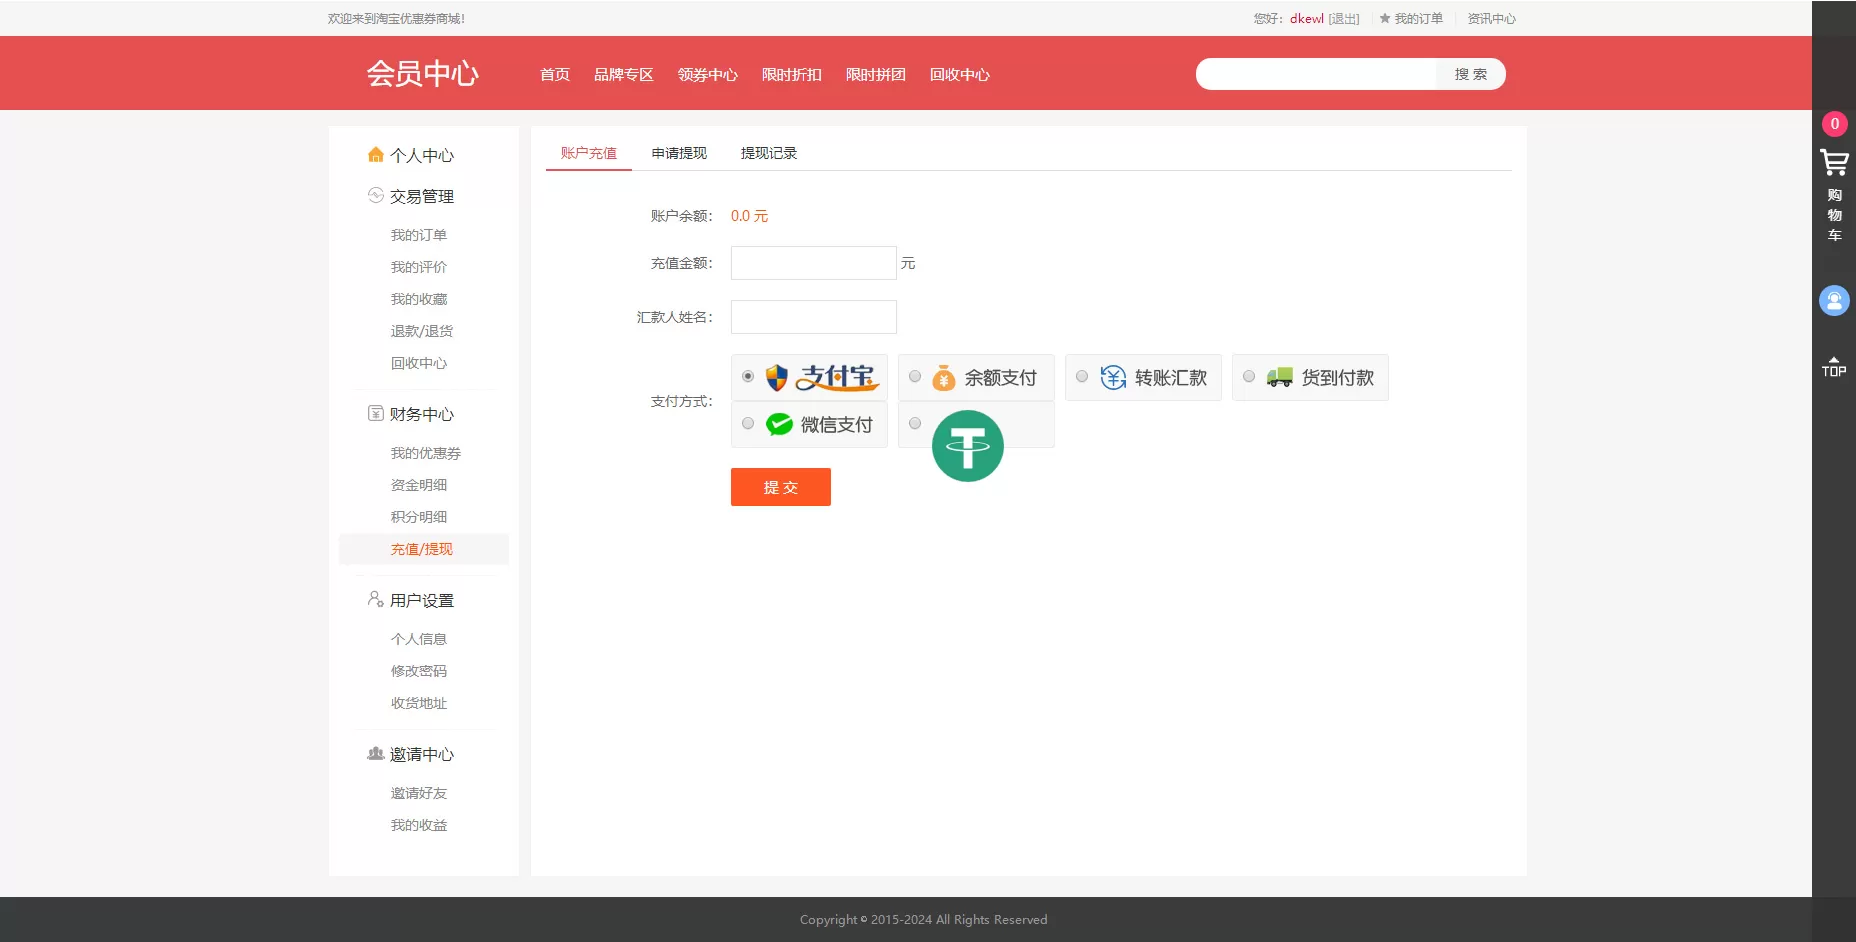Expand the 交易管理 sidebar section
The width and height of the screenshot is (1856, 942).
[x=421, y=196]
